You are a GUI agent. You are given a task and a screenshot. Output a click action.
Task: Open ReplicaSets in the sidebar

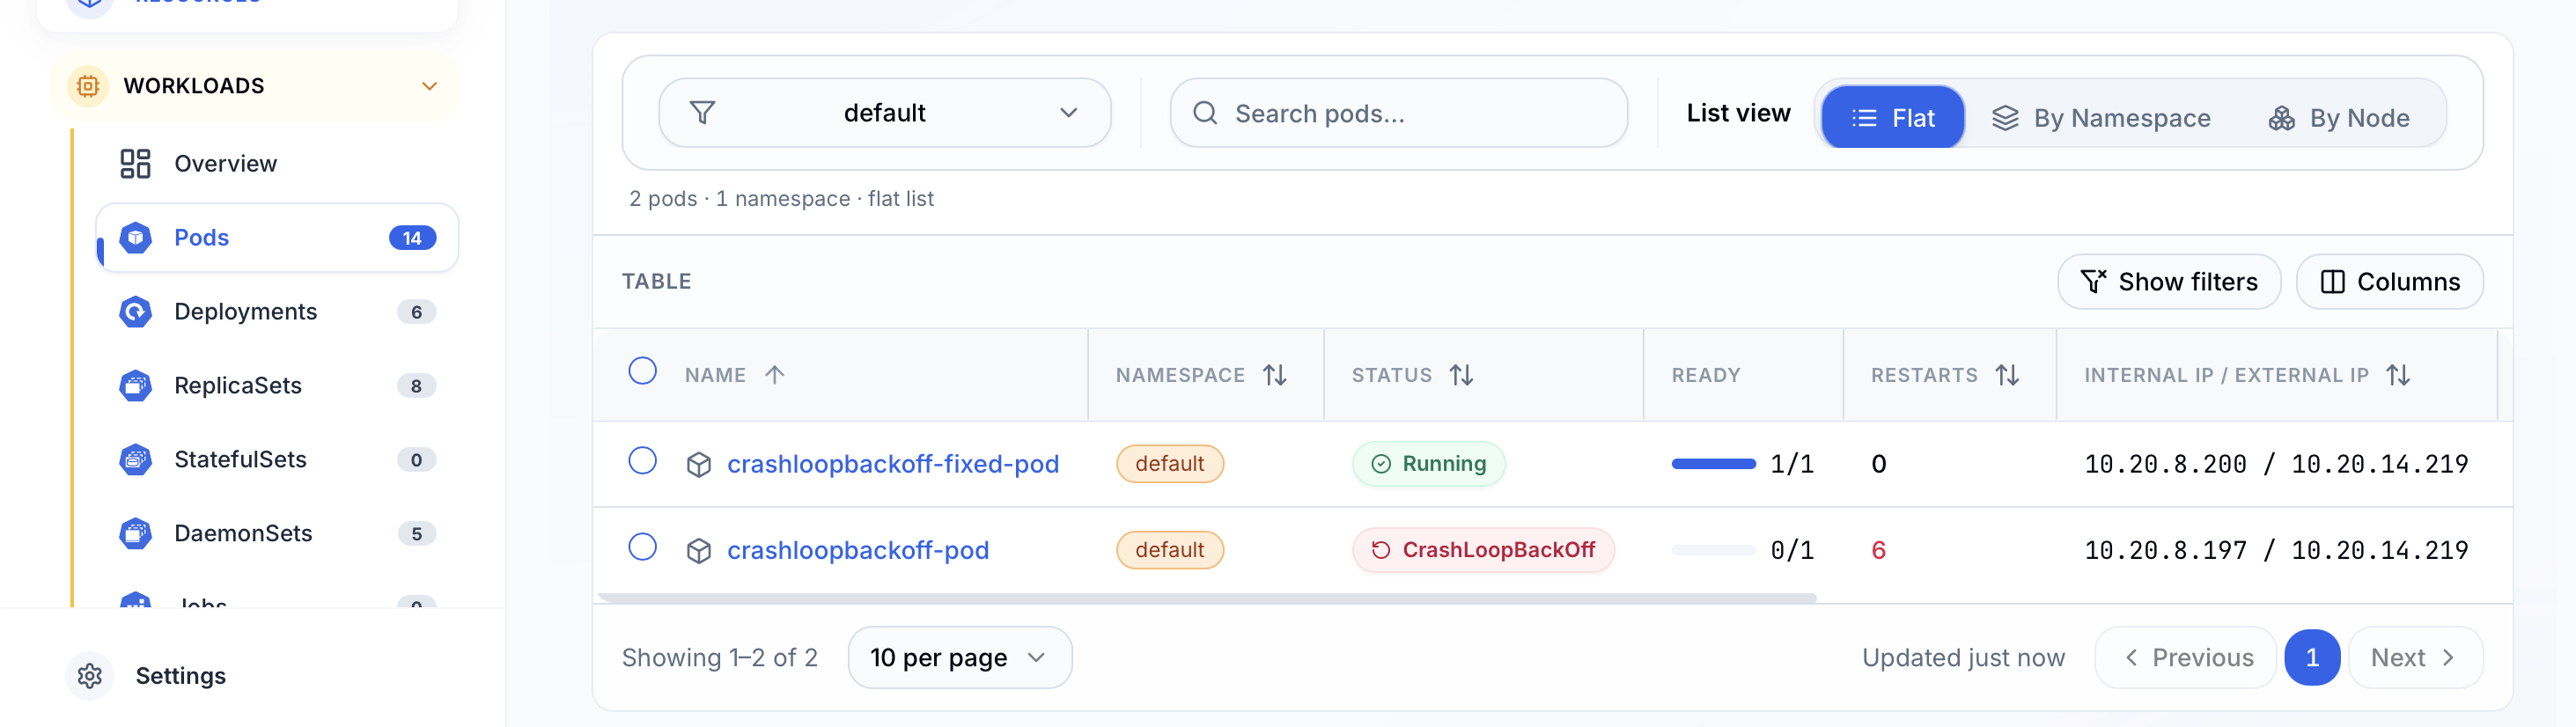pos(276,386)
